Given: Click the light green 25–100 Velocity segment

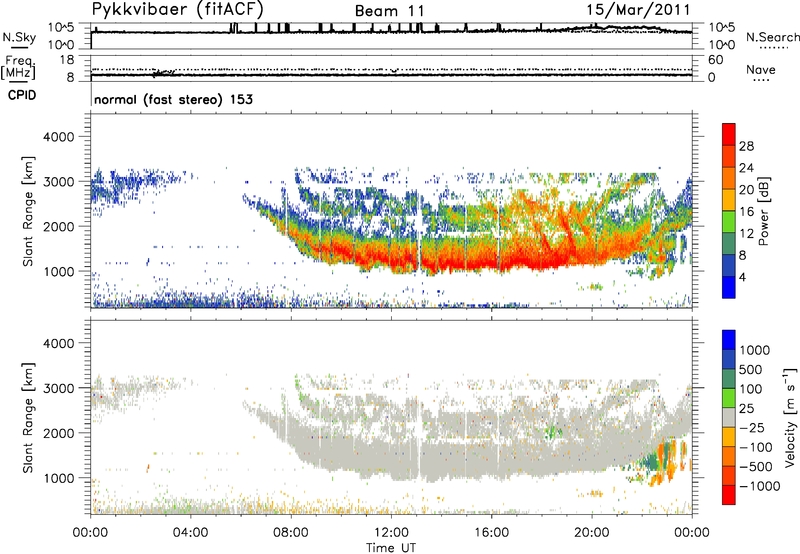Looking at the screenshot, I should coord(729,398).
